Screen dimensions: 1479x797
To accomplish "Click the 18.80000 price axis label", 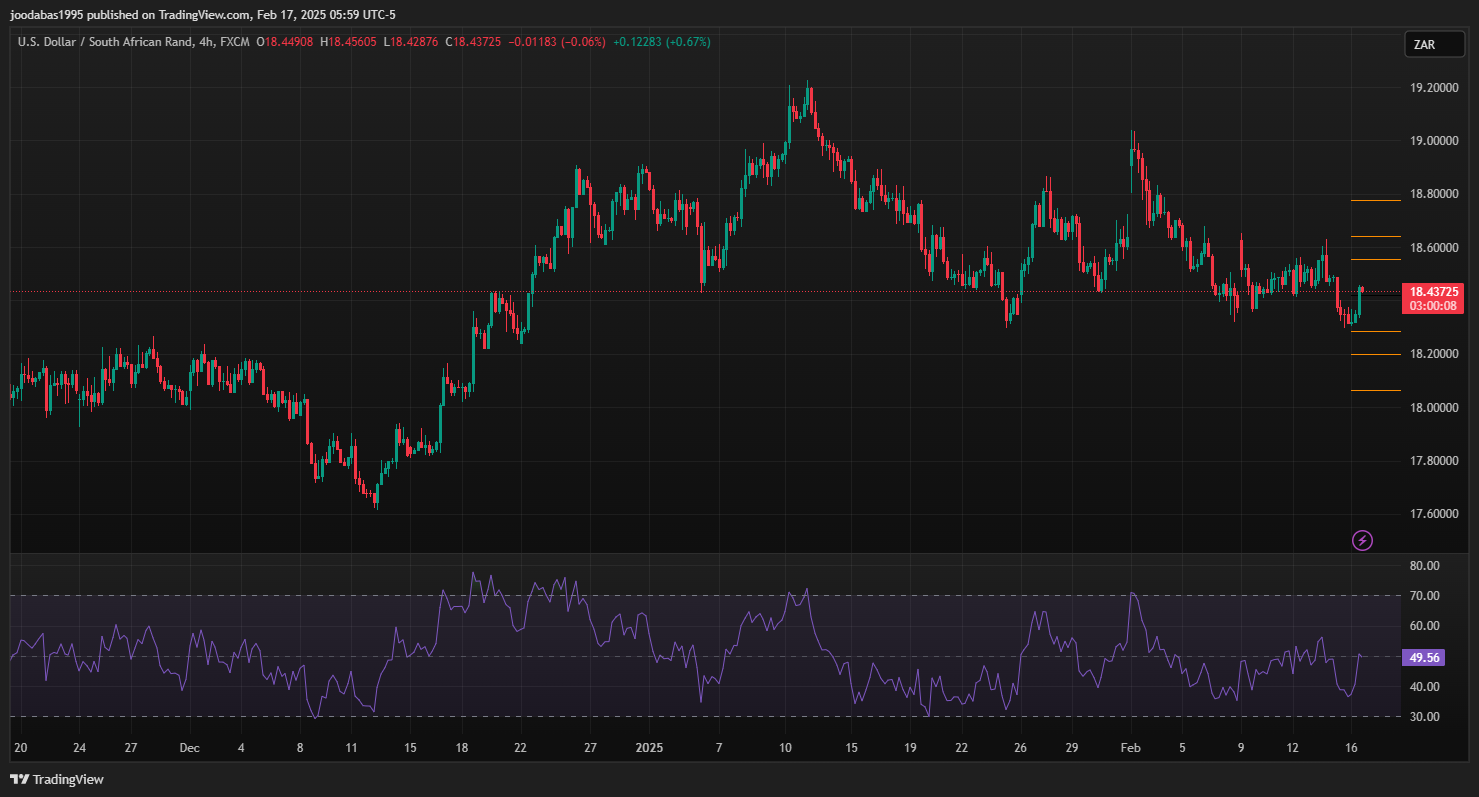I will pyautogui.click(x=1433, y=194).
